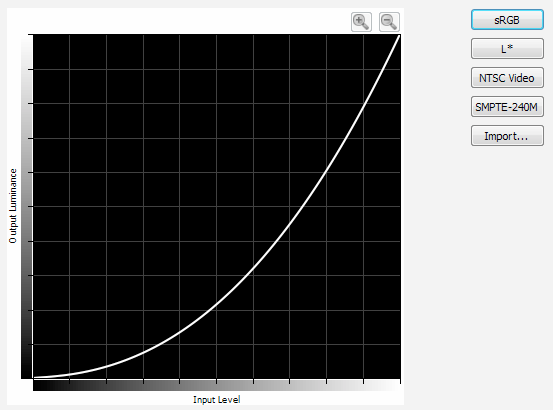
Task: Click the curve's top-right end point
Action: pyautogui.click(x=400, y=36)
